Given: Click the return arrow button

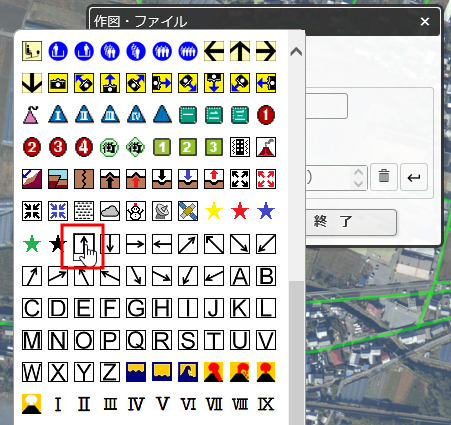Looking at the screenshot, I should (414, 177).
